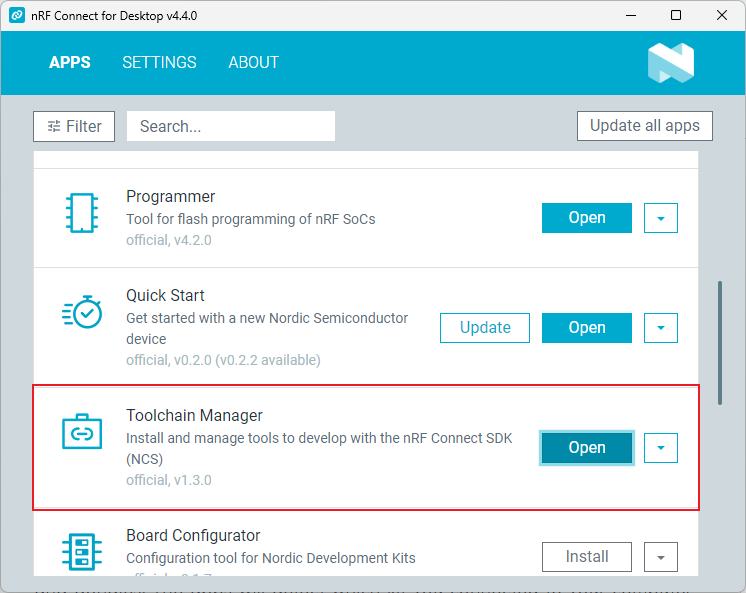Click the app list vertical scrollbar
Image resolution: width=746 pixels, height=593 pixels.
pyautogui.click(x=720, y=343)
